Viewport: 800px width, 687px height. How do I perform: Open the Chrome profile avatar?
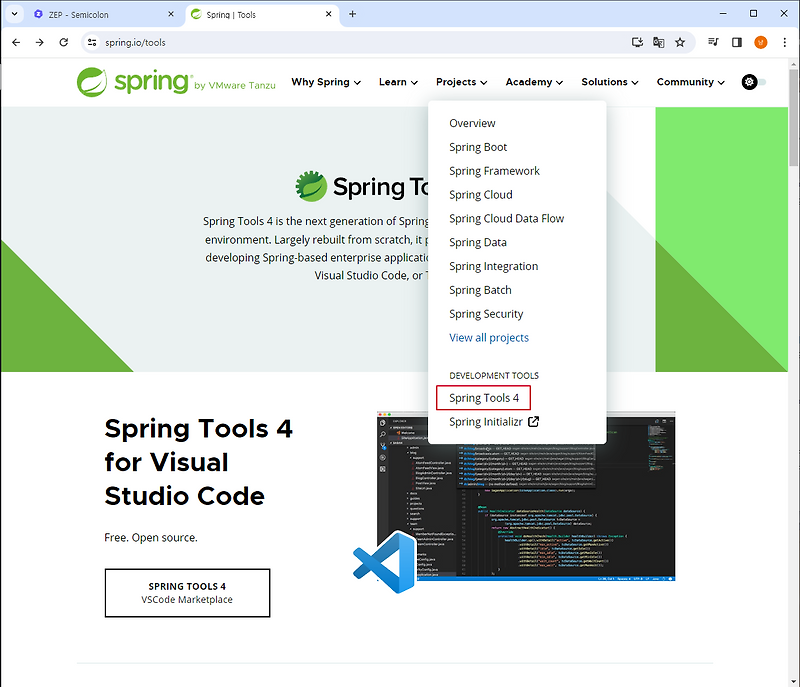760,42
